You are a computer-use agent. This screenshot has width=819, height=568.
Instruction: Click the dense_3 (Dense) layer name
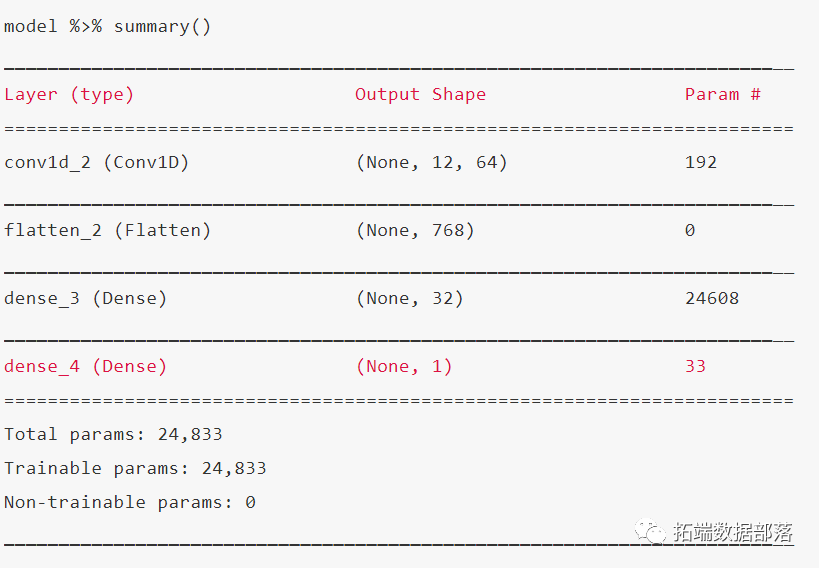pyautogui.click(x=86, y=298)
